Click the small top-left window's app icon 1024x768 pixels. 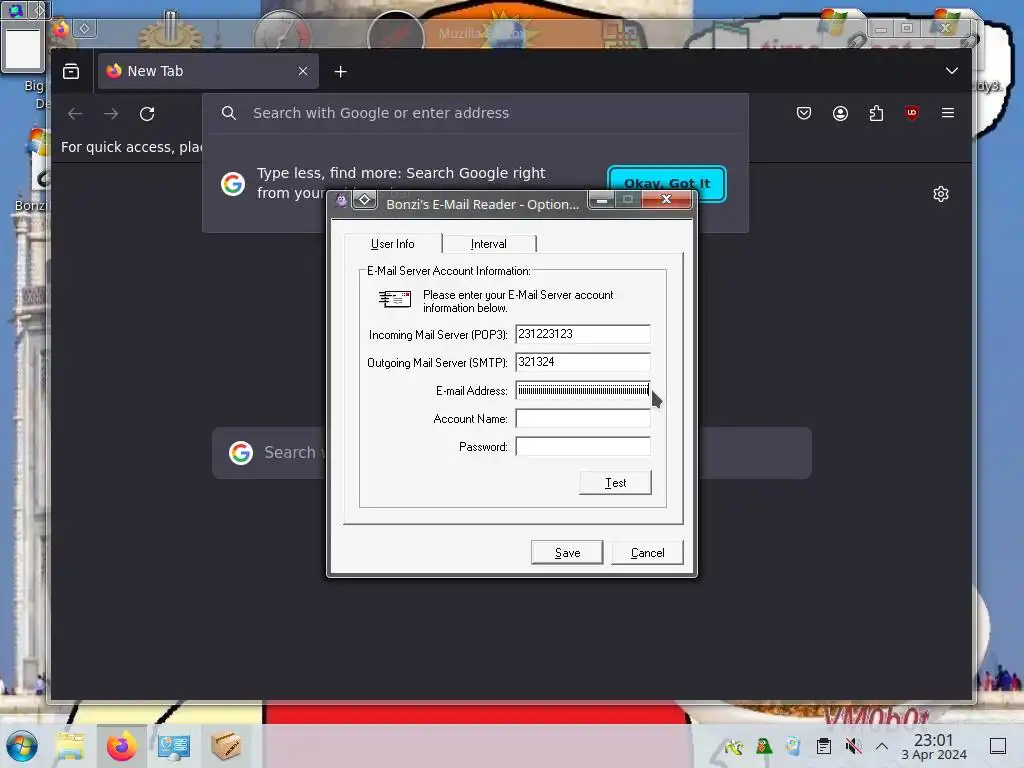tap(15, 10)
